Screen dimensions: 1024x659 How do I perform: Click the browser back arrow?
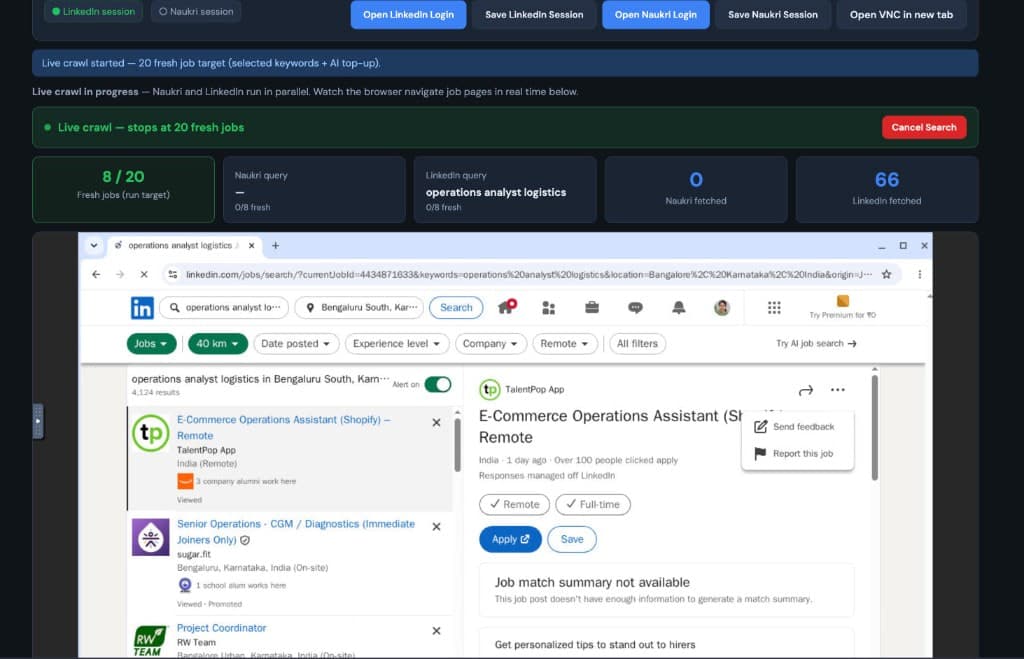pos(96,274)
